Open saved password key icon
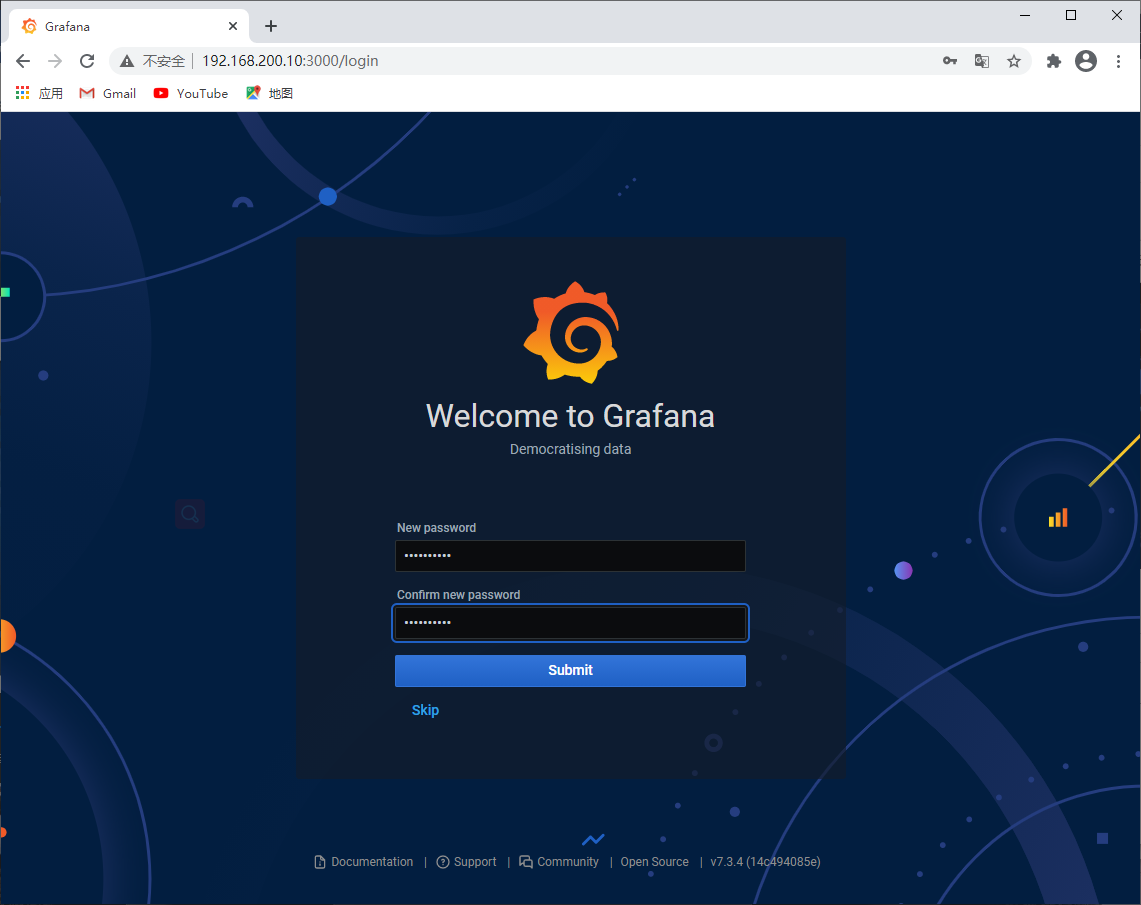 pyautogui.click(x=950, y=61)
